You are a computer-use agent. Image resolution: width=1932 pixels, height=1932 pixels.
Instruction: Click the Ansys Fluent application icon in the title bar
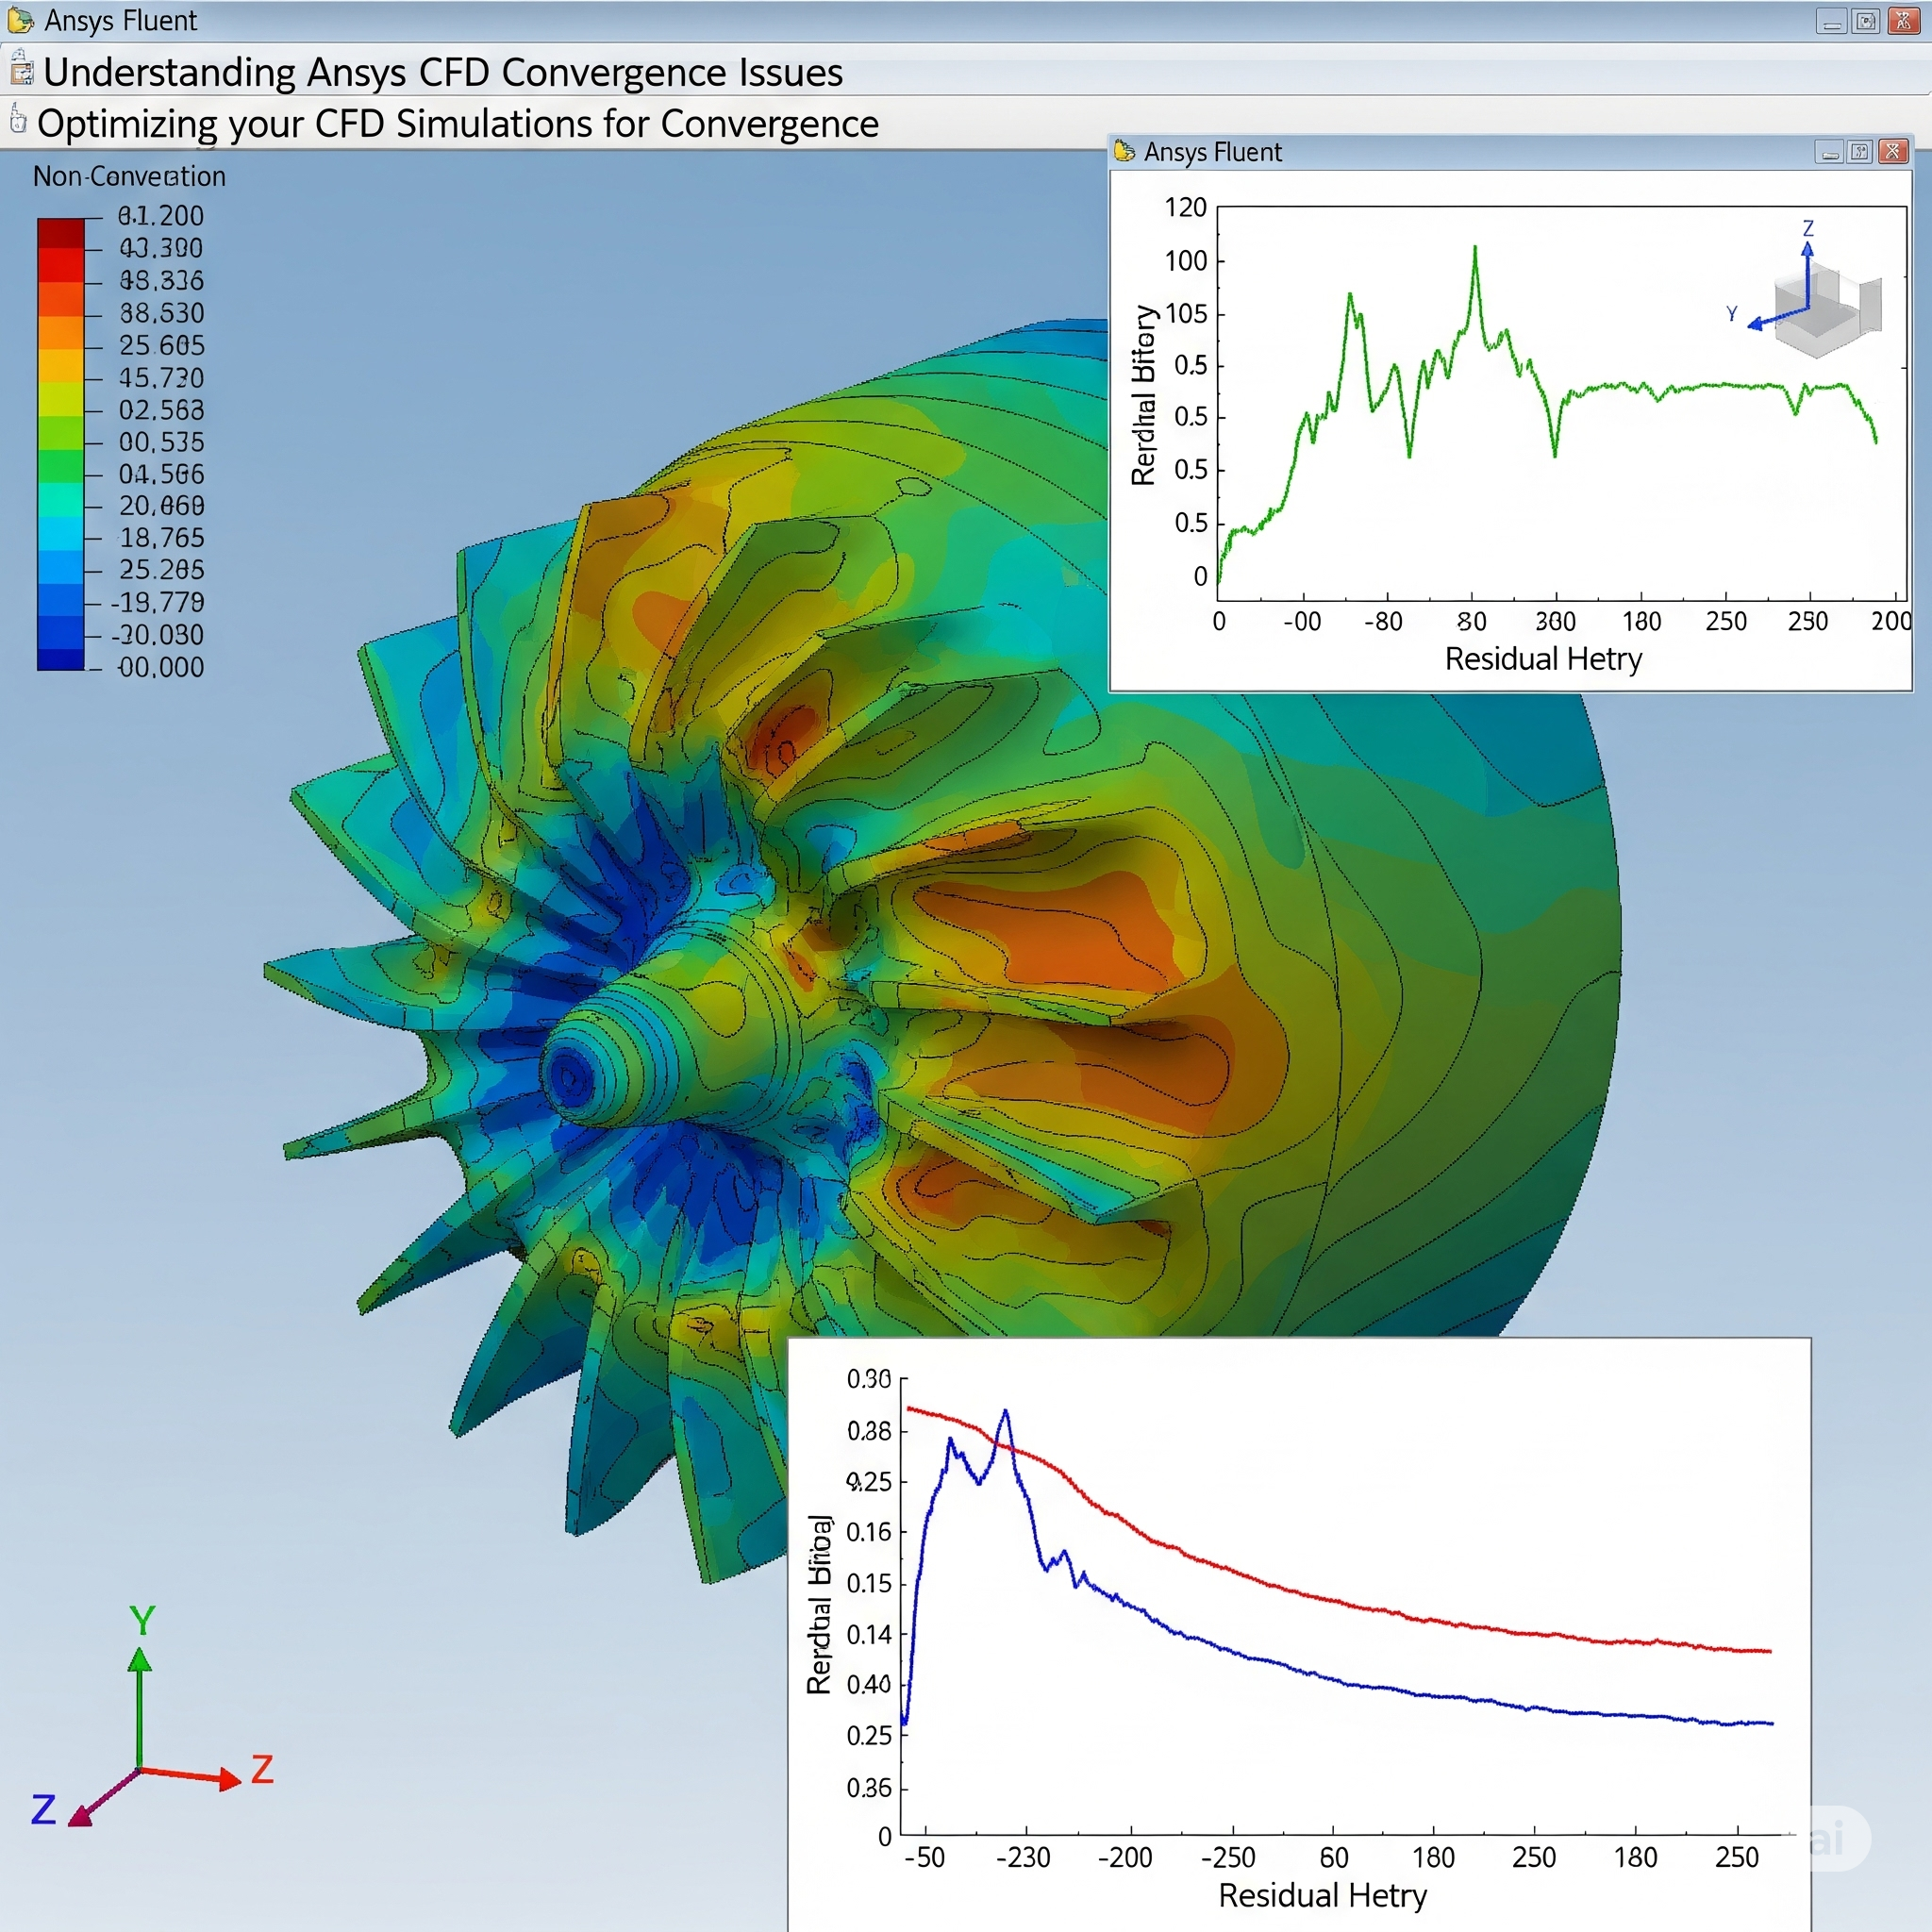click(x=22, y=20)
